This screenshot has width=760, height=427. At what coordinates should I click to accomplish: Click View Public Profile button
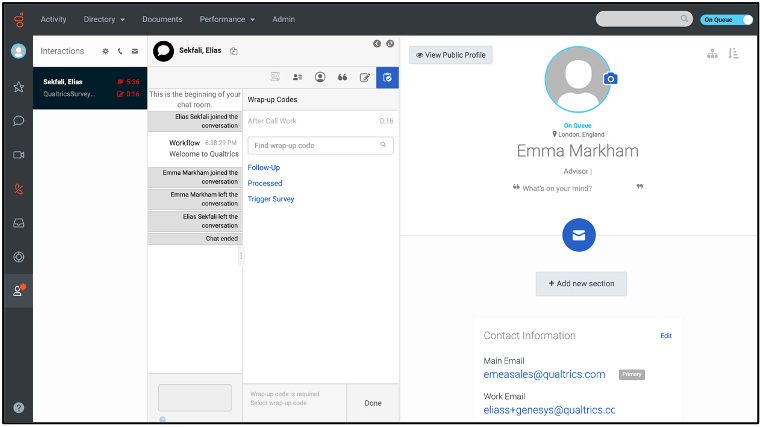pos(451,55)
